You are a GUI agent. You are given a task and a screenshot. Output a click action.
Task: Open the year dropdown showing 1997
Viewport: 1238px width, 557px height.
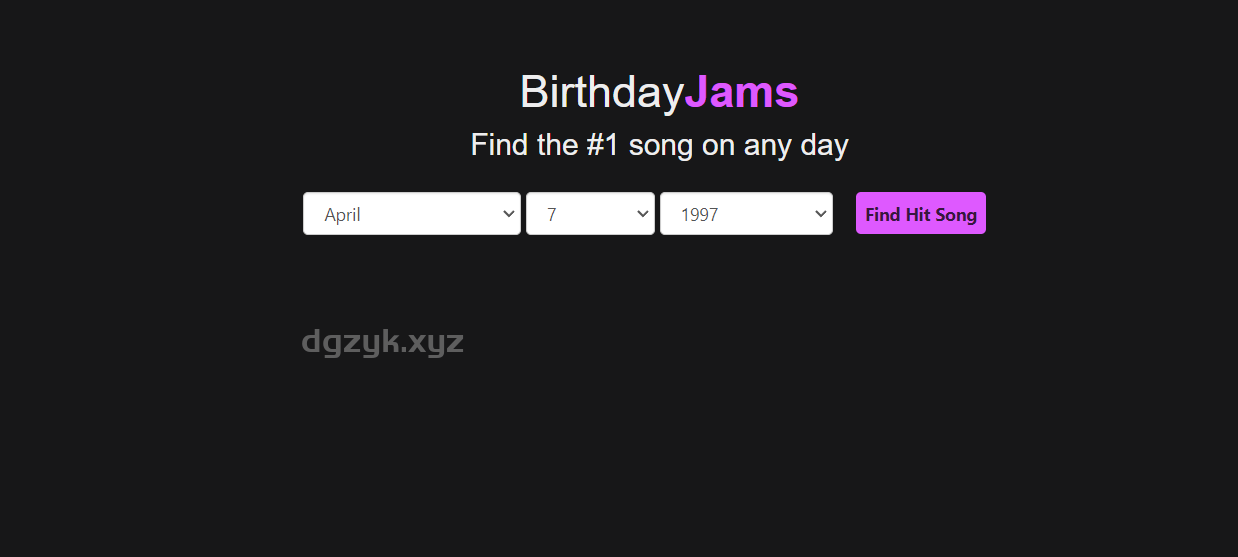click(746, 214)
